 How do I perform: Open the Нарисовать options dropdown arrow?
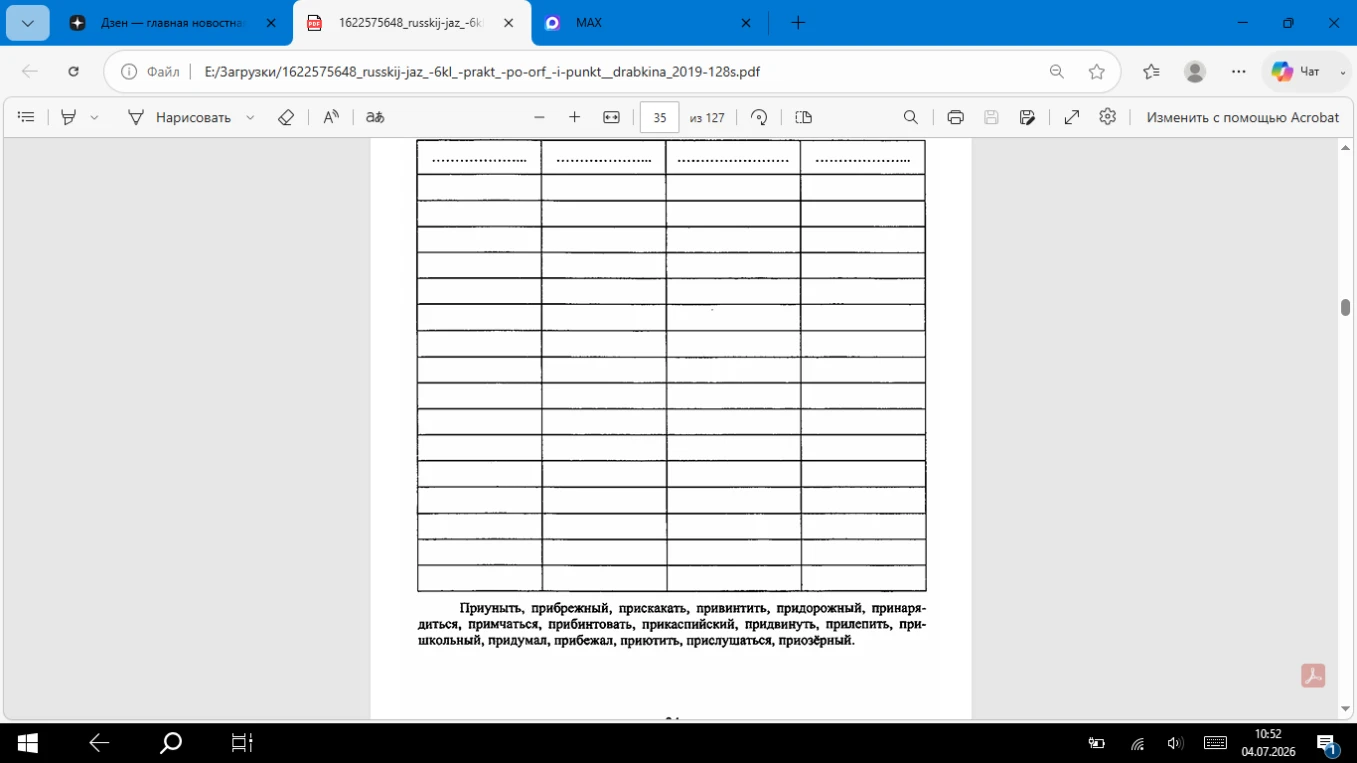coord(250,117)
